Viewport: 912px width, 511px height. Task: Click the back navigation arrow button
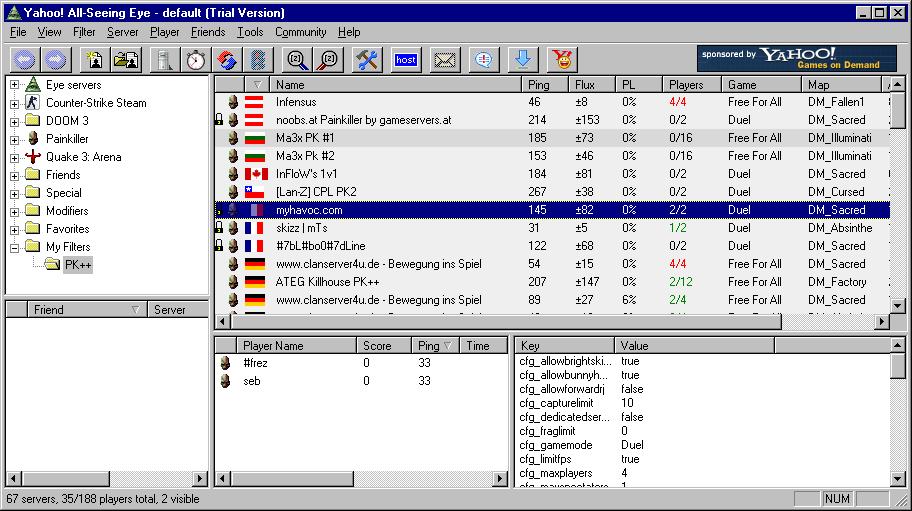tap(24, 59)
